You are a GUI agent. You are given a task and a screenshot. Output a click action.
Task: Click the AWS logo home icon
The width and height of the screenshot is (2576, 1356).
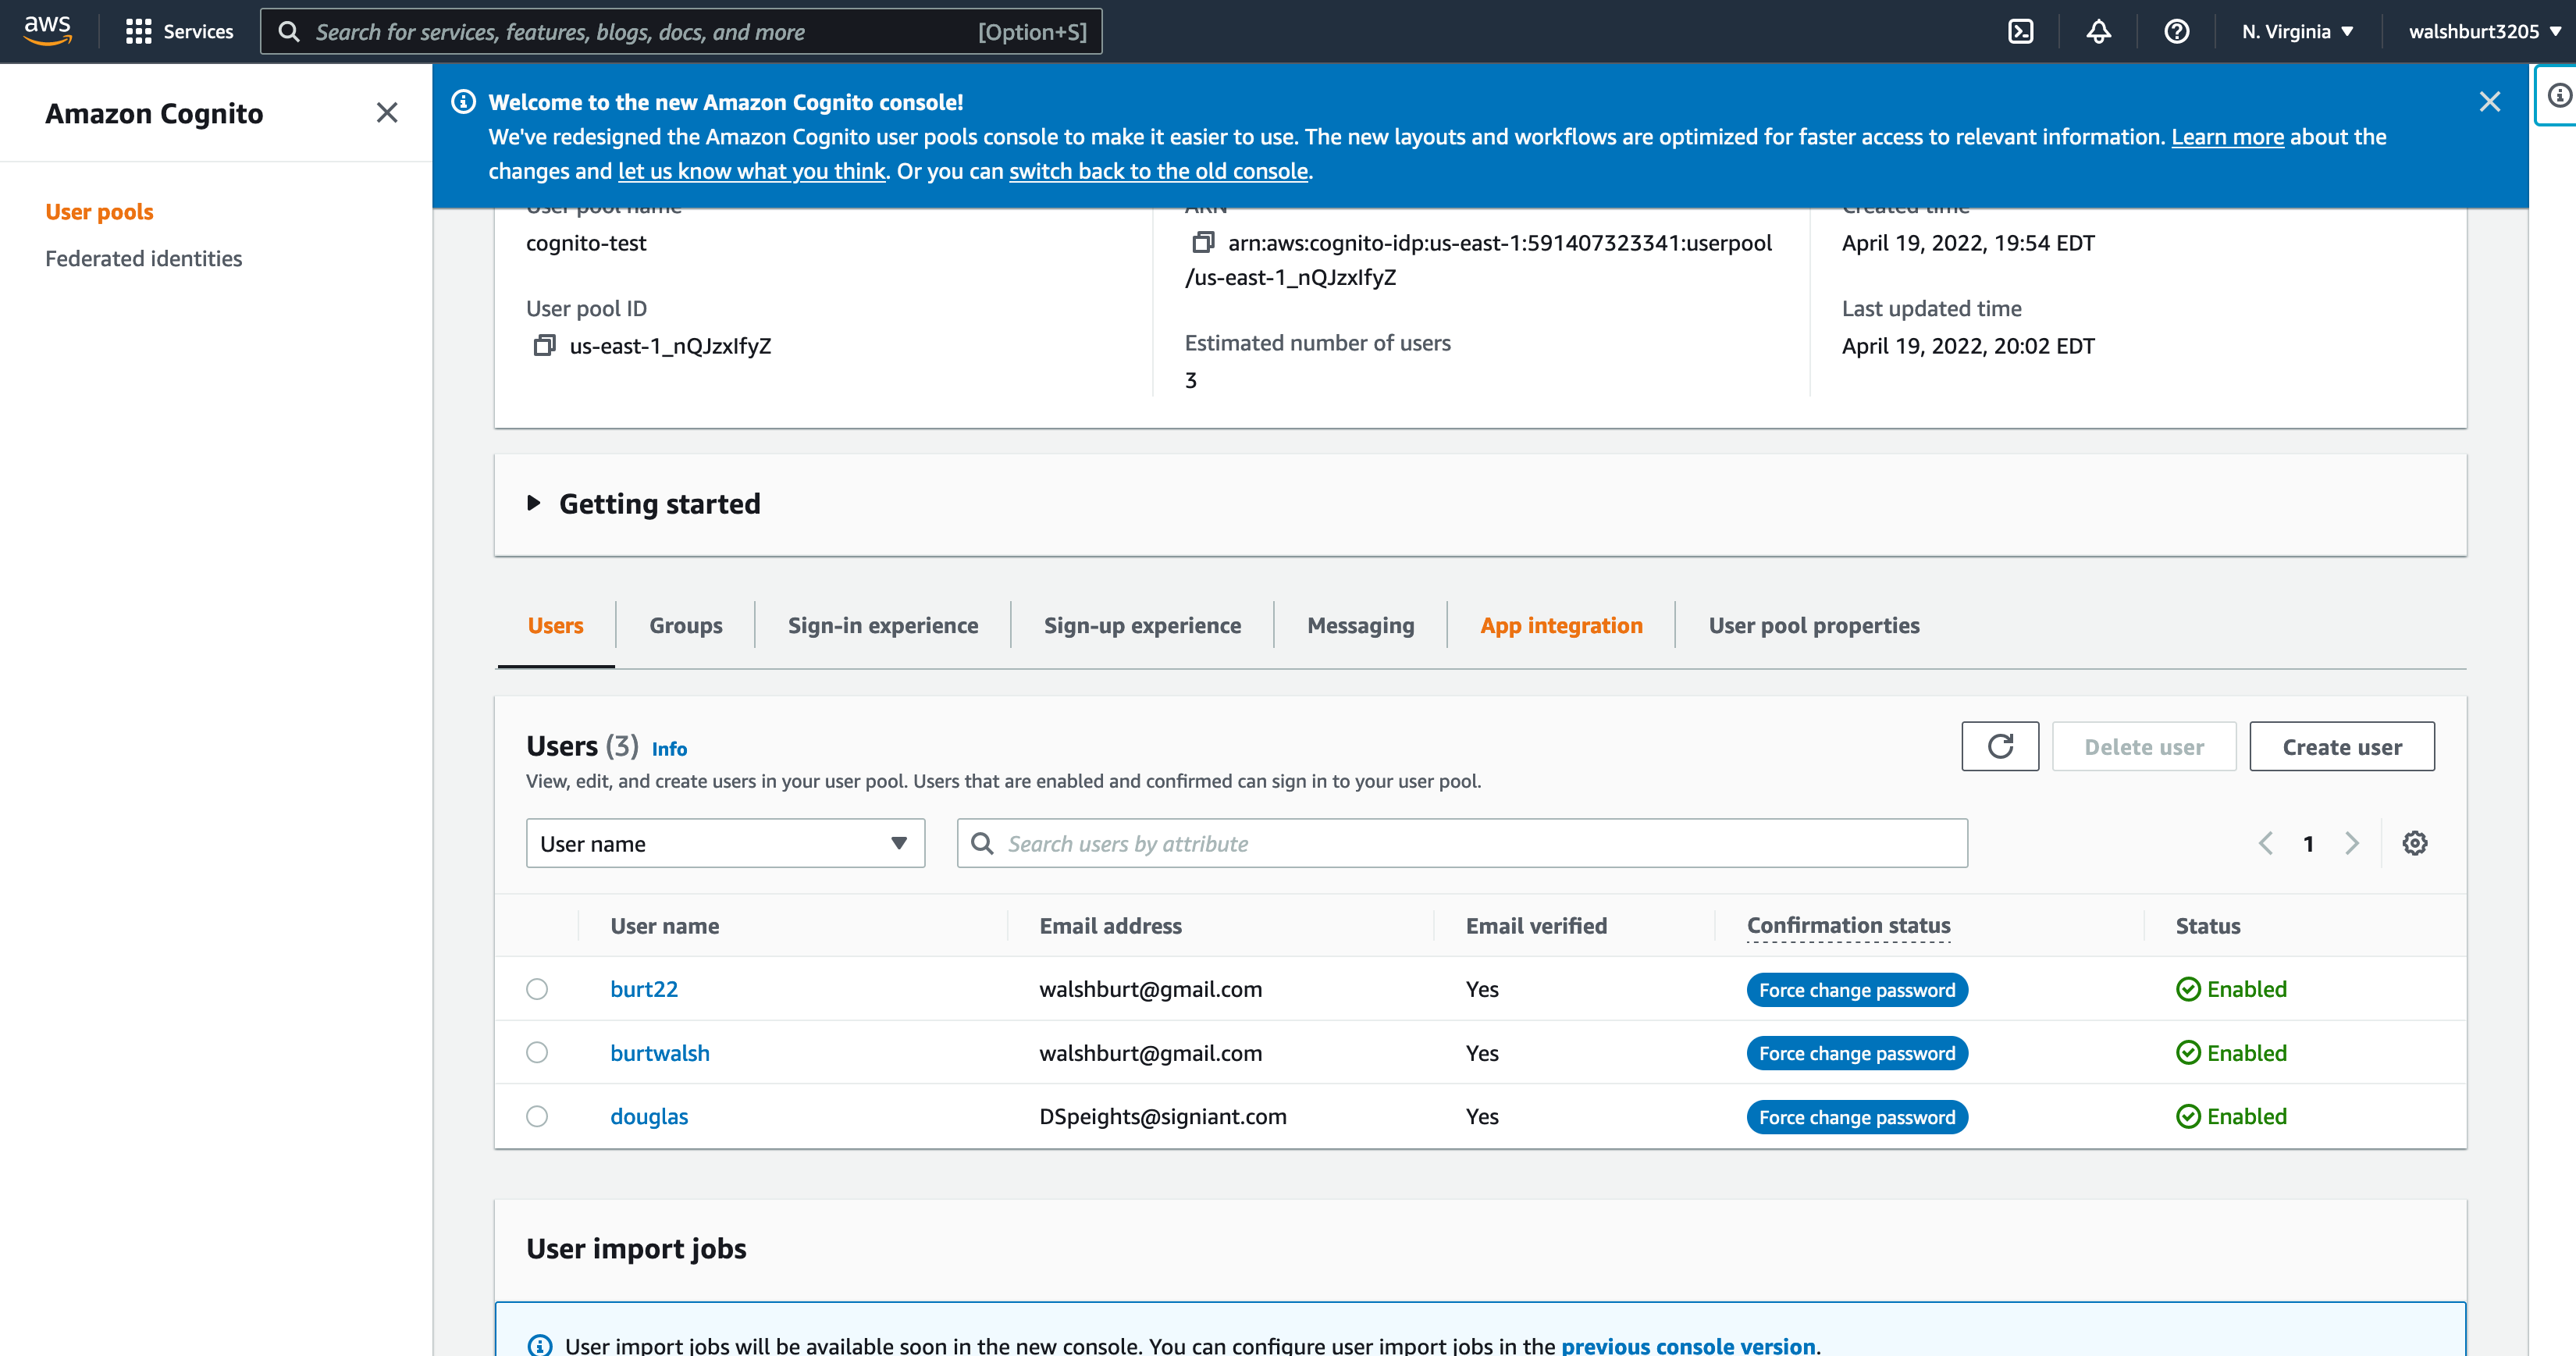tap(47, 31)
